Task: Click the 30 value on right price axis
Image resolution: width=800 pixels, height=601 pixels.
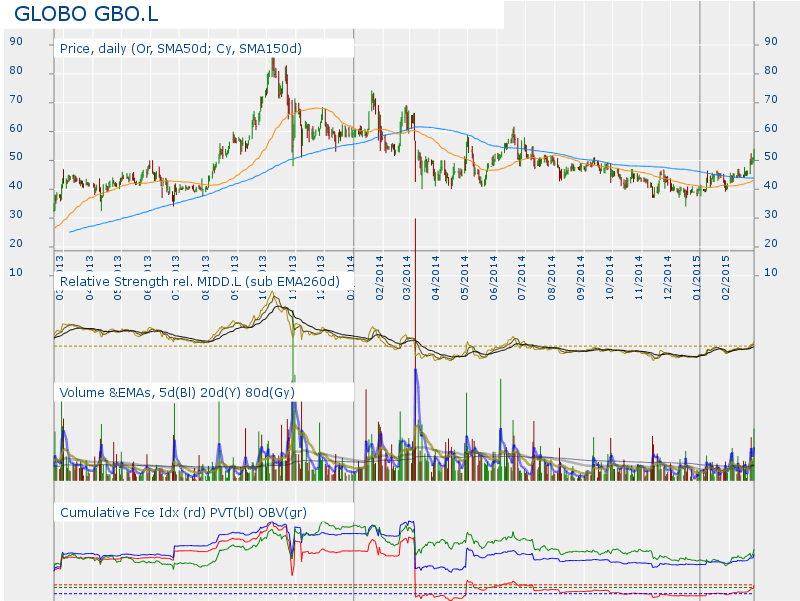Action: pos(771,214)
